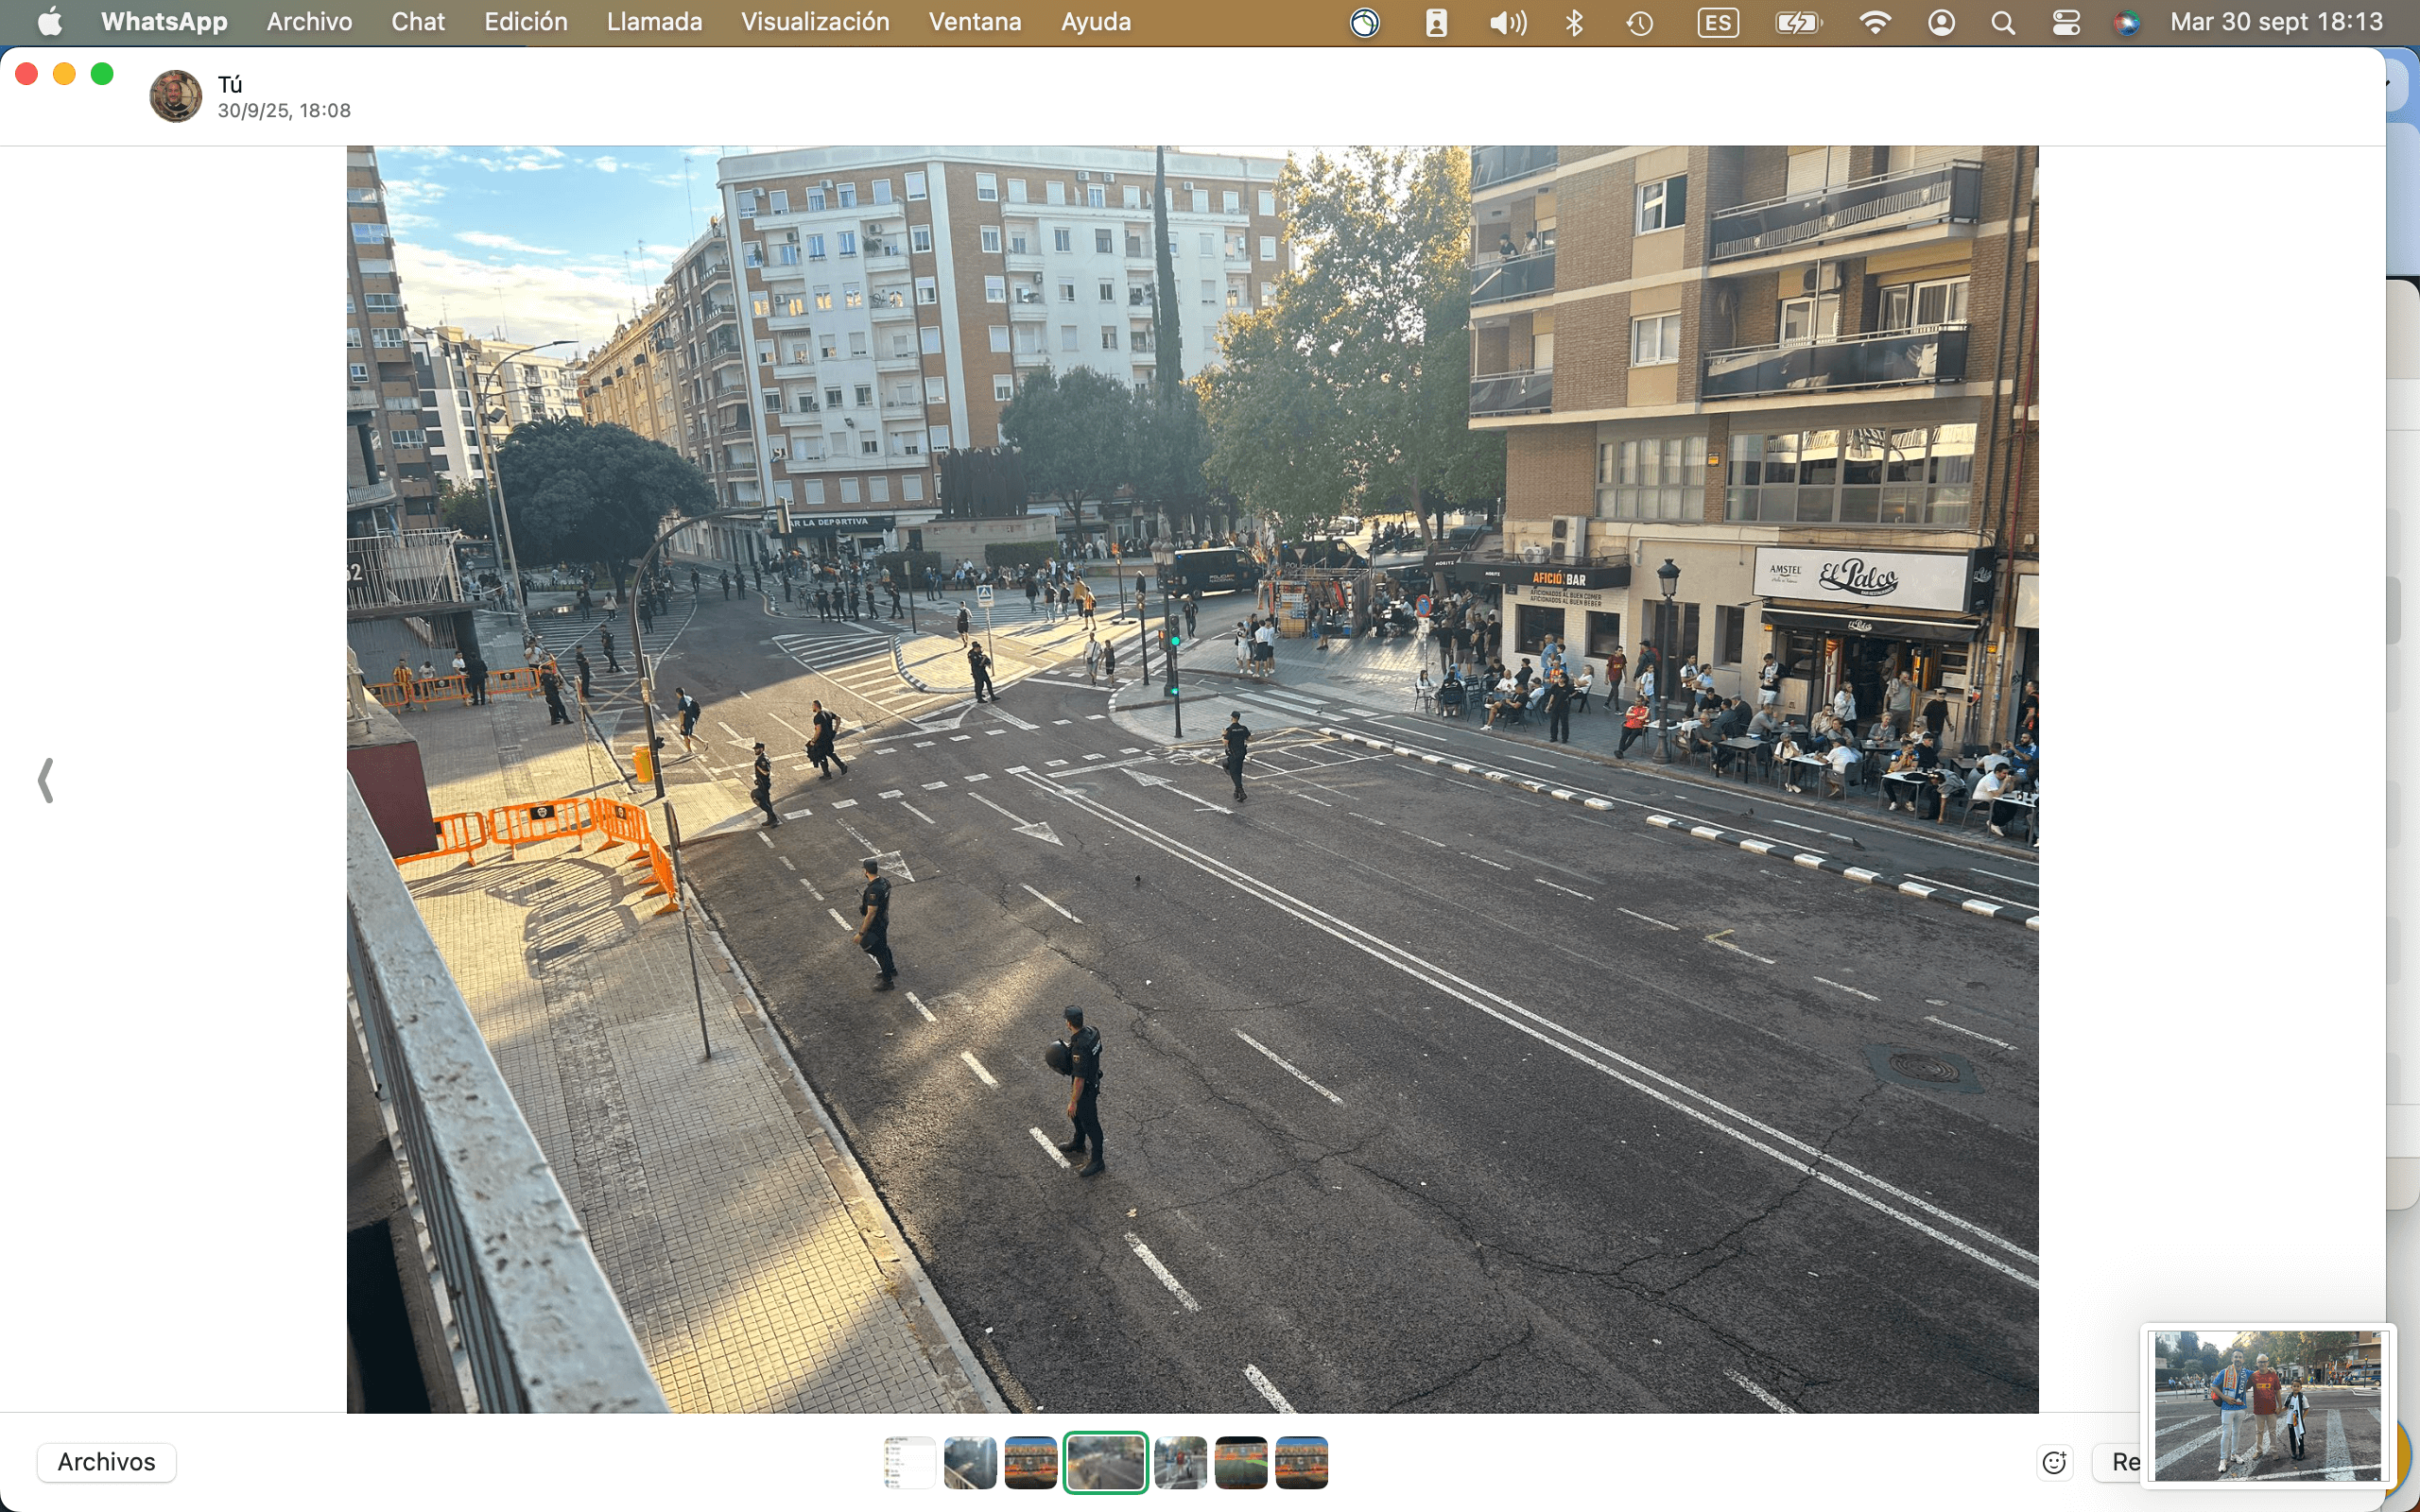This screenshot has width=2420, height=1512.
Task: Open Siri from menu bar
Action: (x=2127, y=22)
